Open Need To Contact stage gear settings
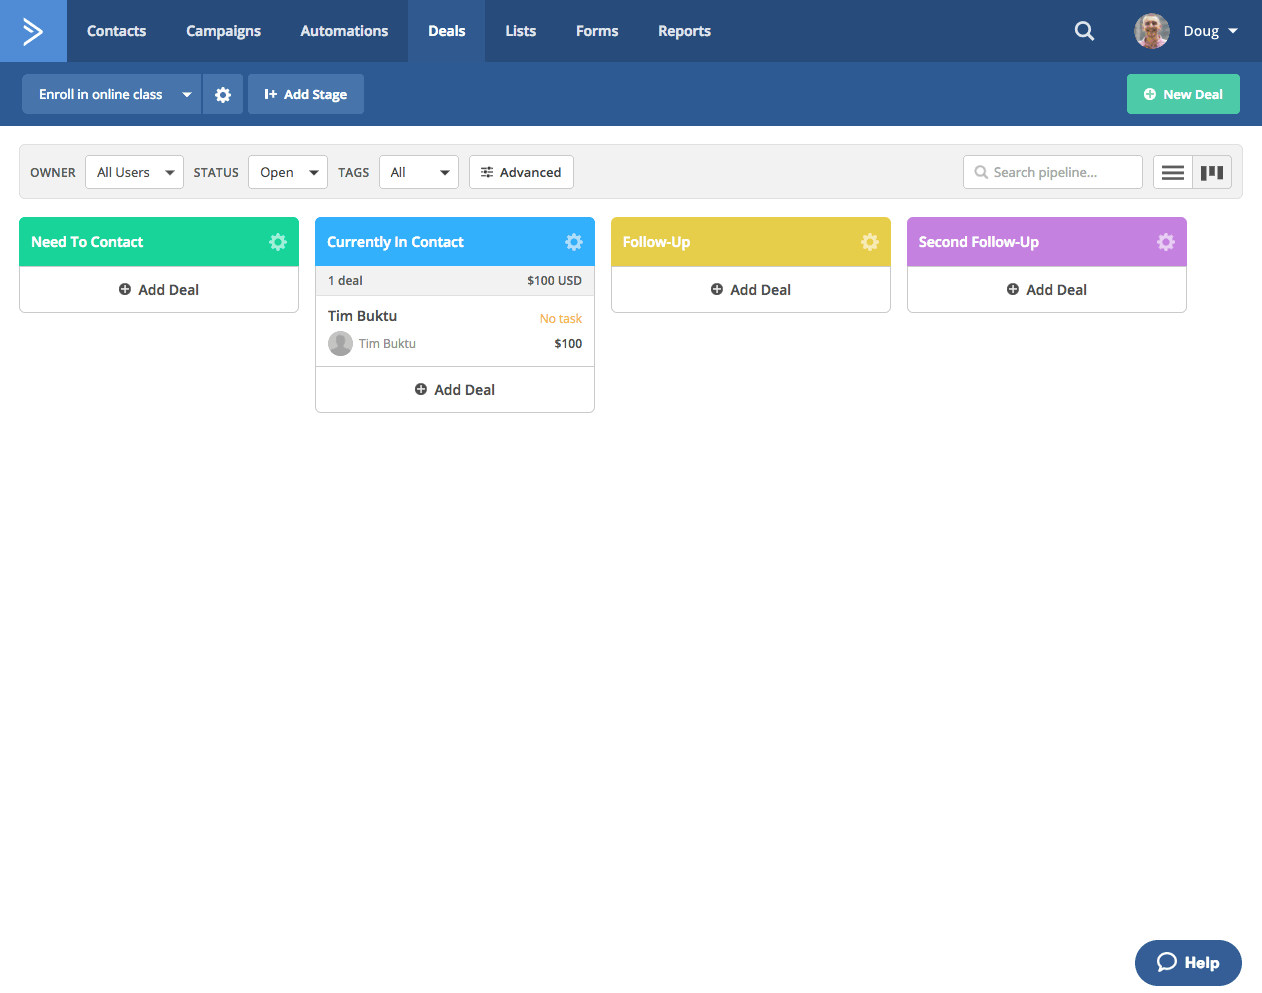 coord(278,242)
